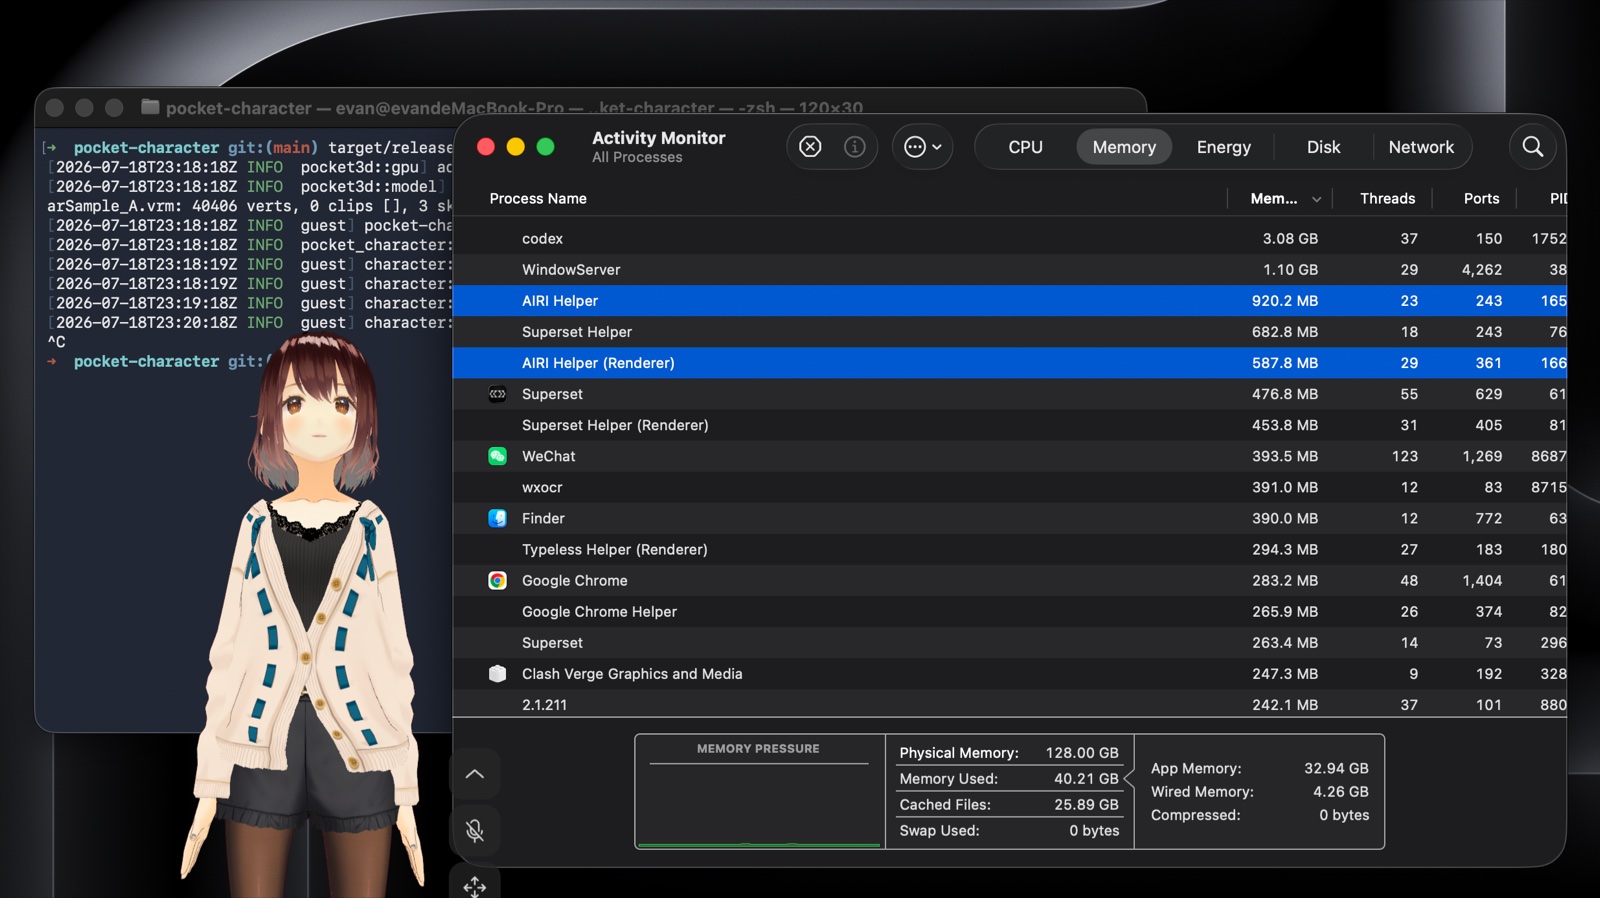The image size is (1600, 898).
Task: Click the Physical Memory 128.00 GB value
Action: [x=1082, y=753]
